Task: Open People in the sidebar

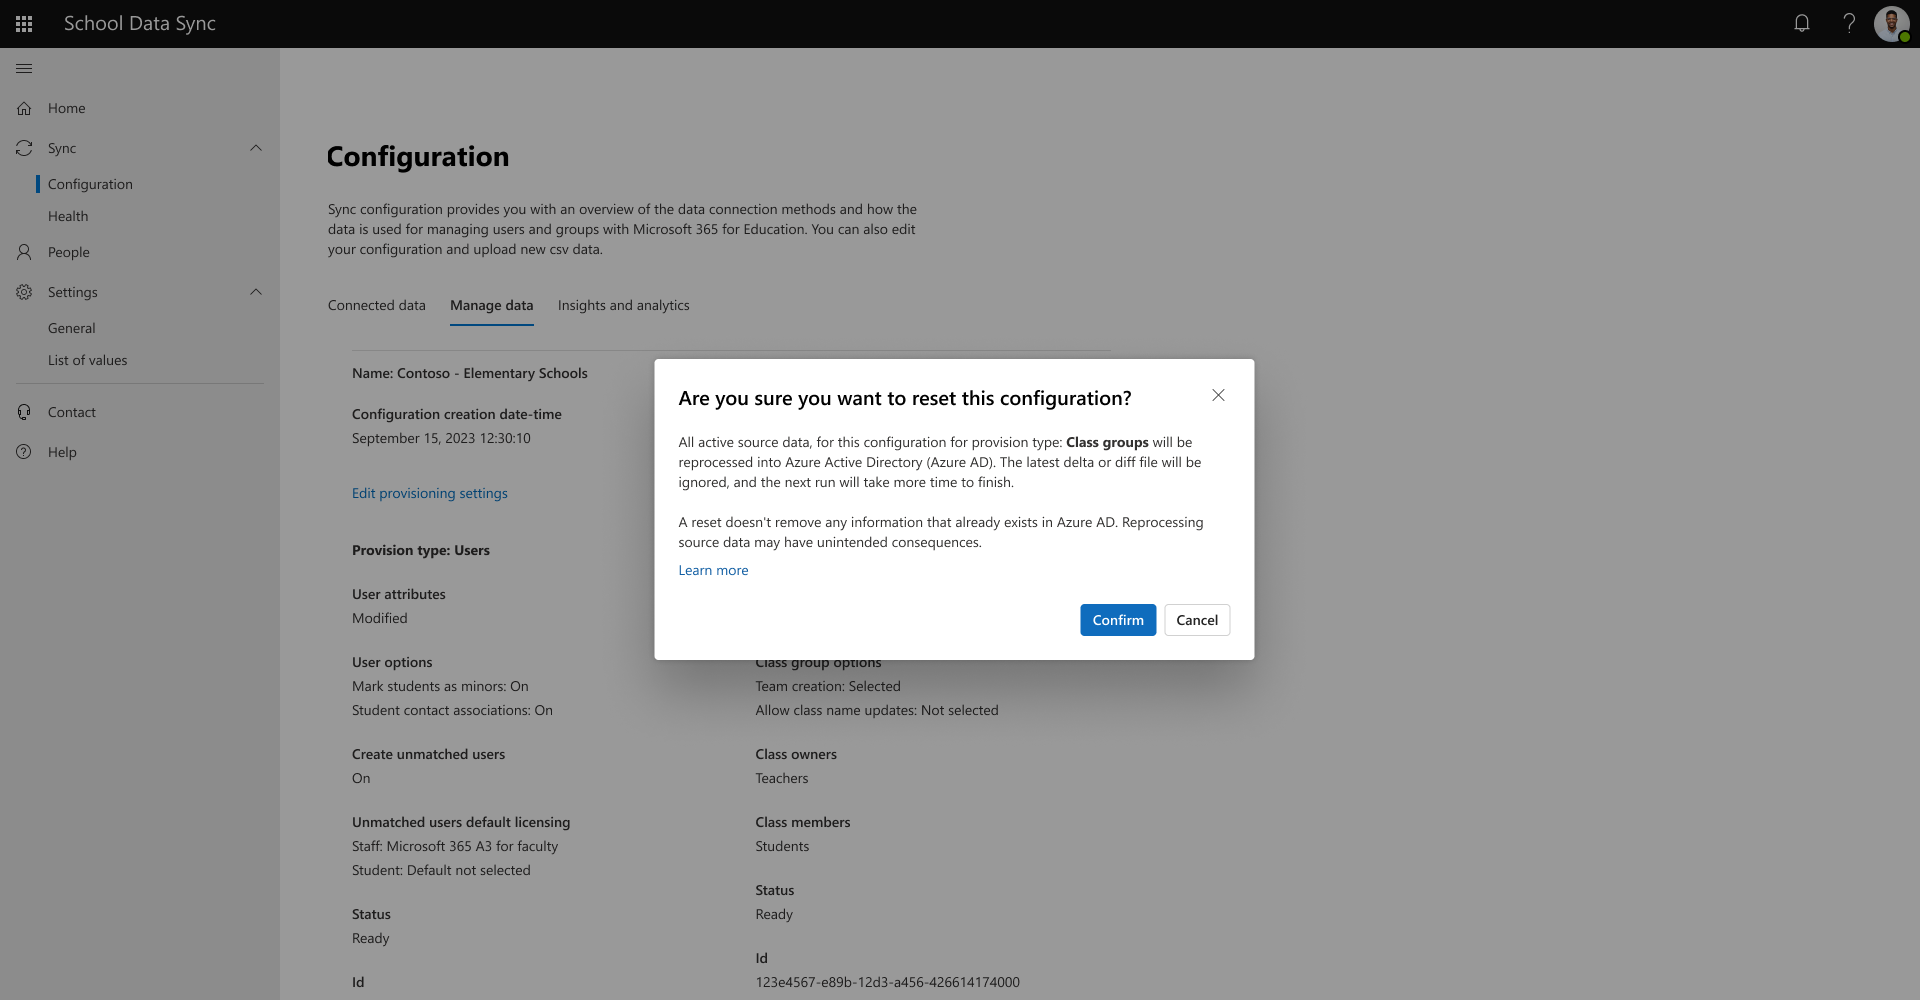Action: click(x=69, y=252)
